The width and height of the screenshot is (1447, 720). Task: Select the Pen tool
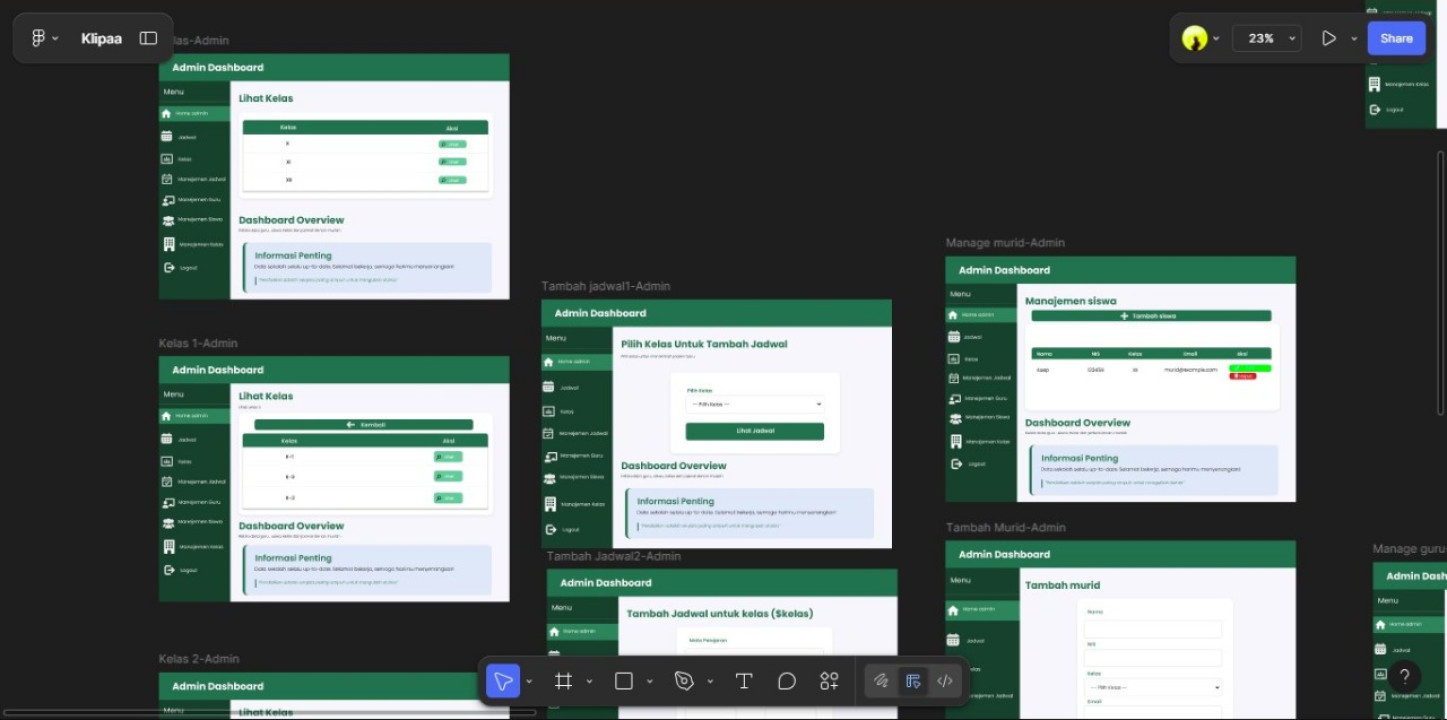click(x=684, y=681)
